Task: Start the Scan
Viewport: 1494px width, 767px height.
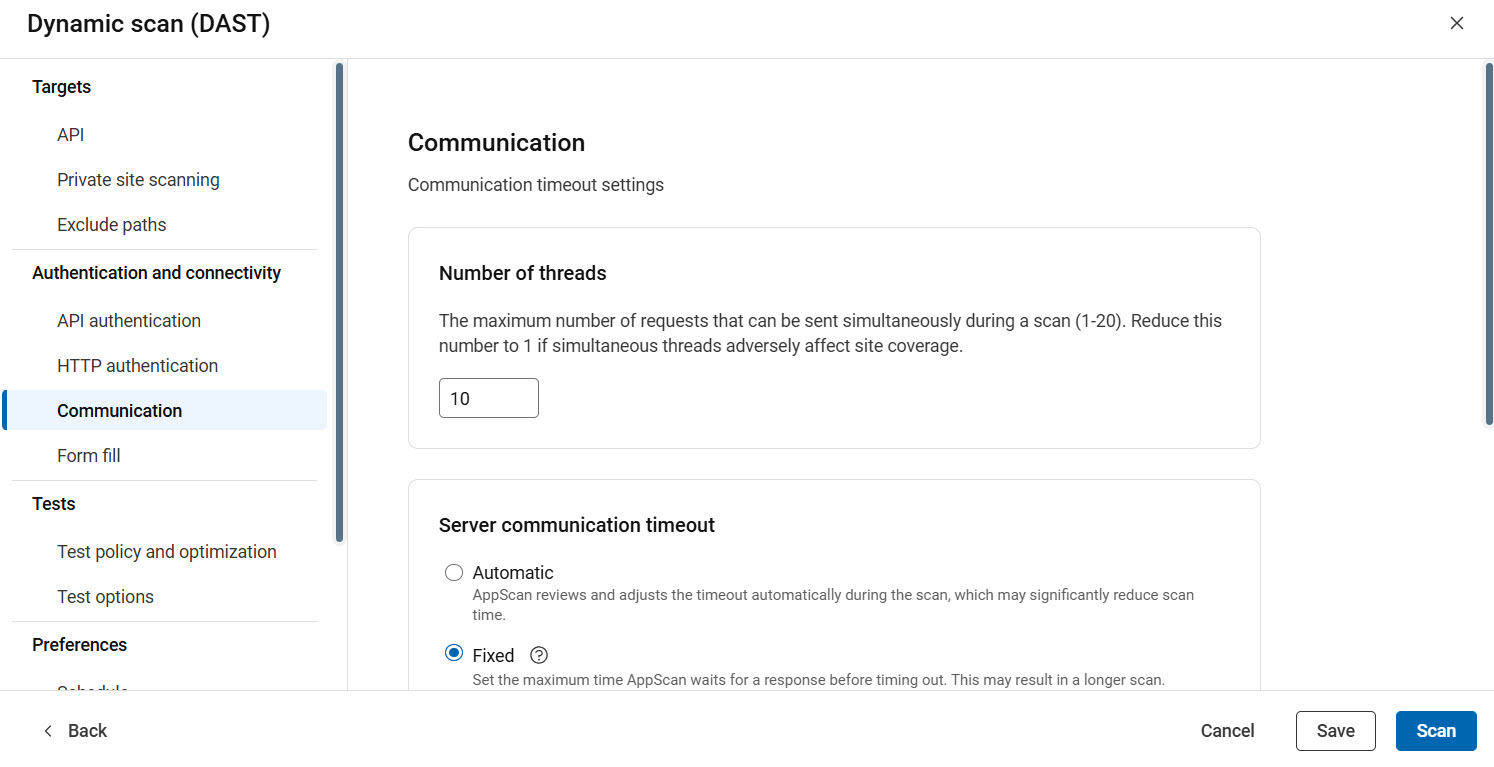Action: (1436, 730)
